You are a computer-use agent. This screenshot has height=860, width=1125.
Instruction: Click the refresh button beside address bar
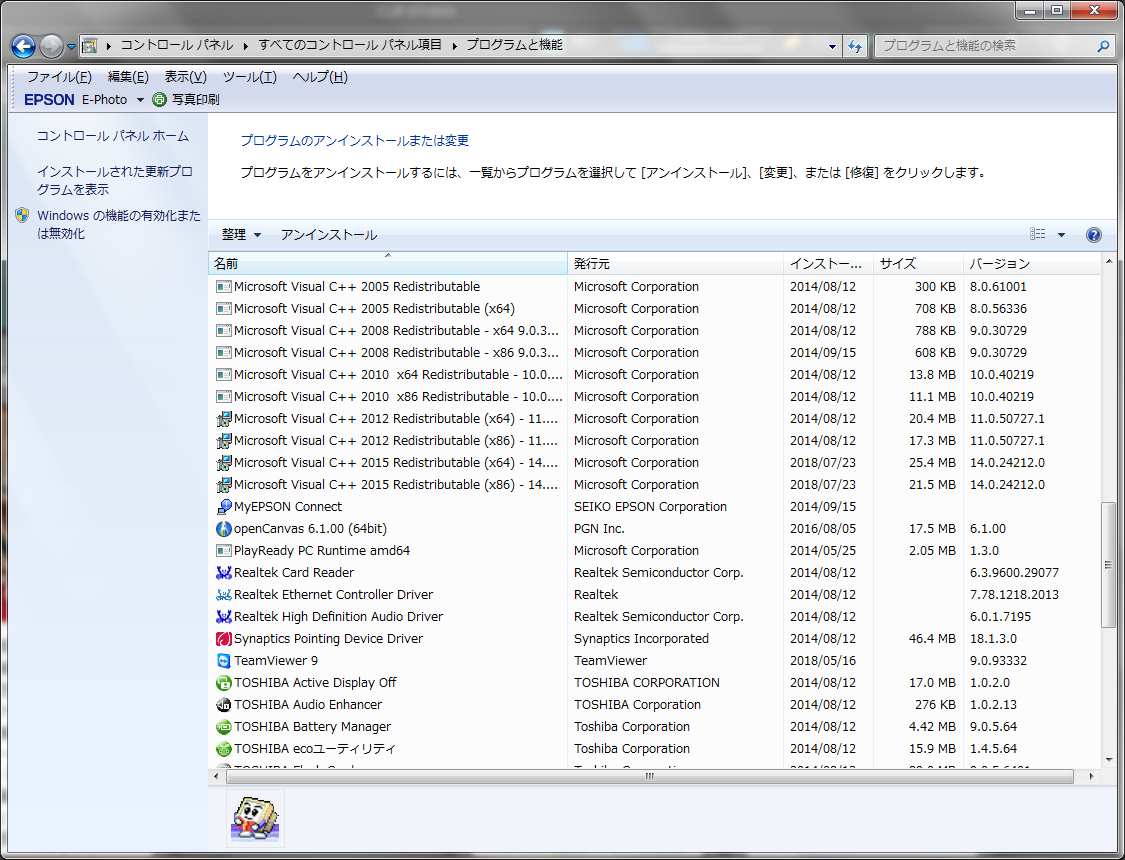[855, 46]
